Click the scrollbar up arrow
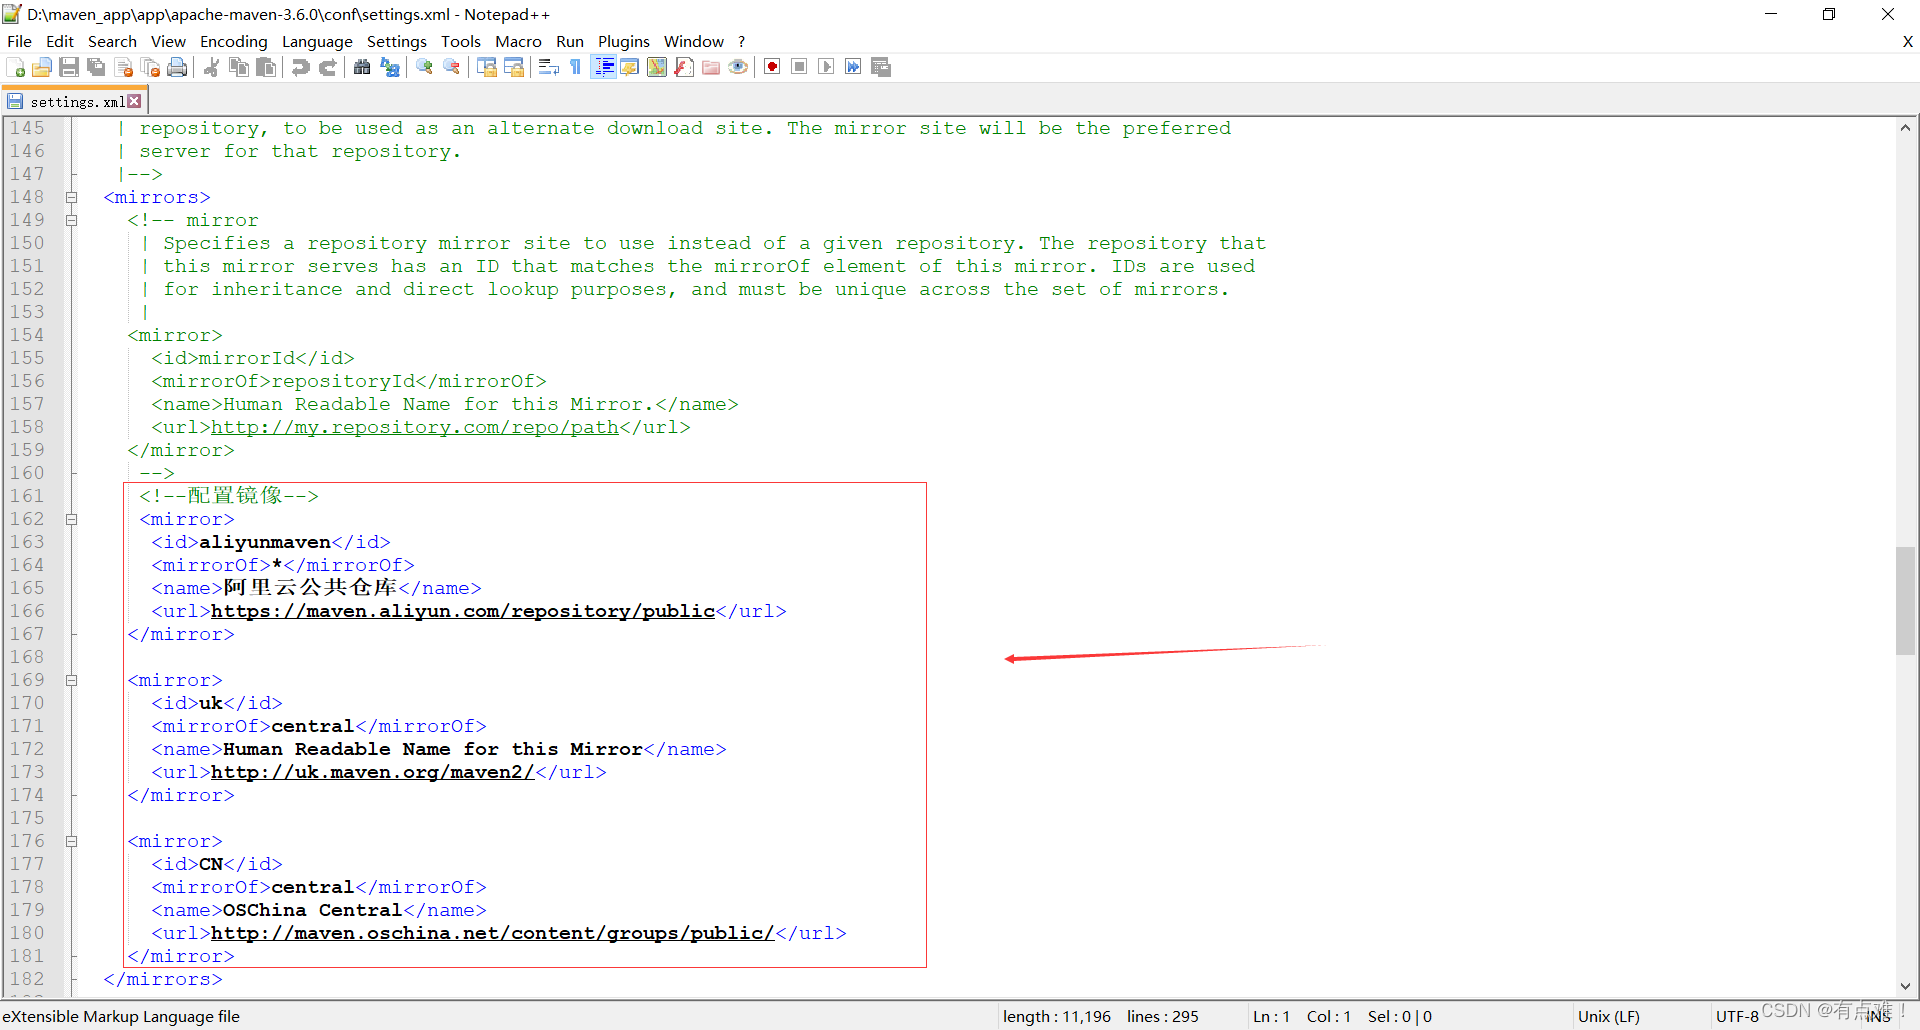Screen dimensions: 1920x1030 [x=1905, y=127]
